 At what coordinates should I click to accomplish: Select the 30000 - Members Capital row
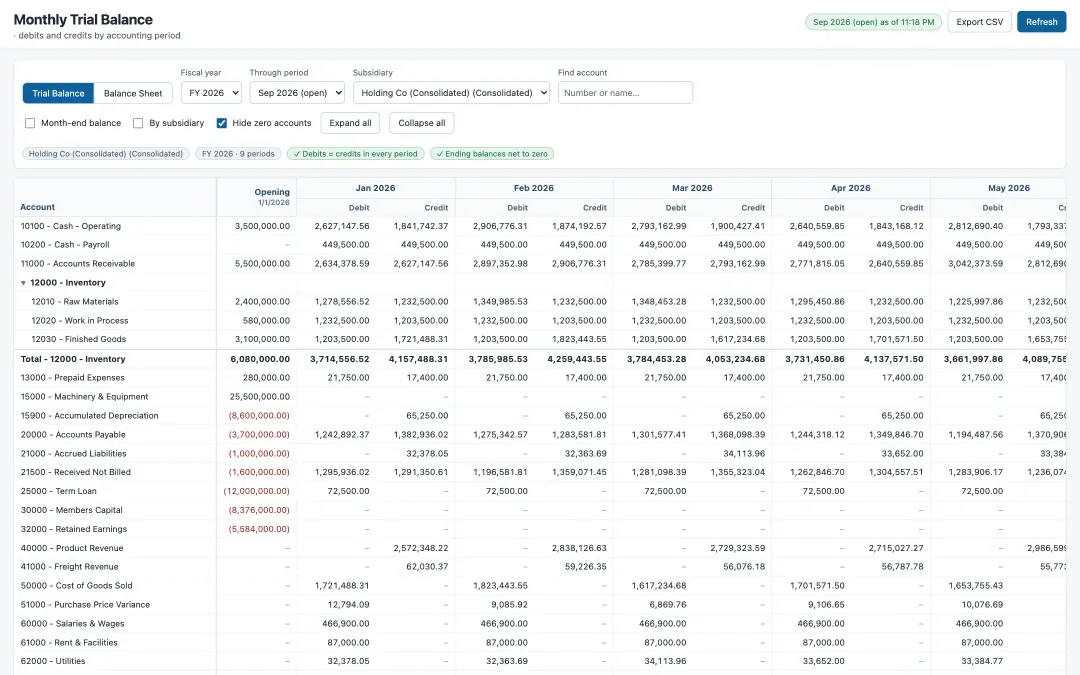point(540,510)
